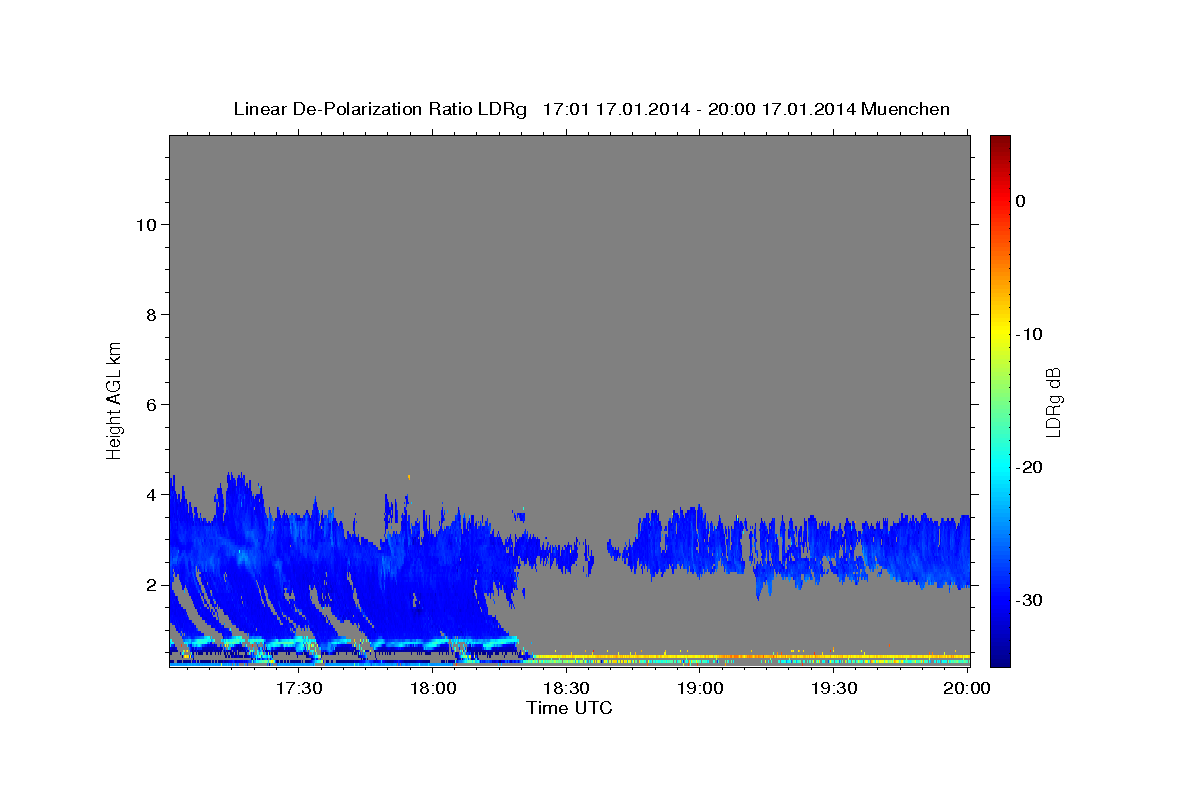Image resolution: width=1200 pixels, height=800 pixels.
Task: Click the yellow band of the colorbar
Action: tap(1000, 334)
